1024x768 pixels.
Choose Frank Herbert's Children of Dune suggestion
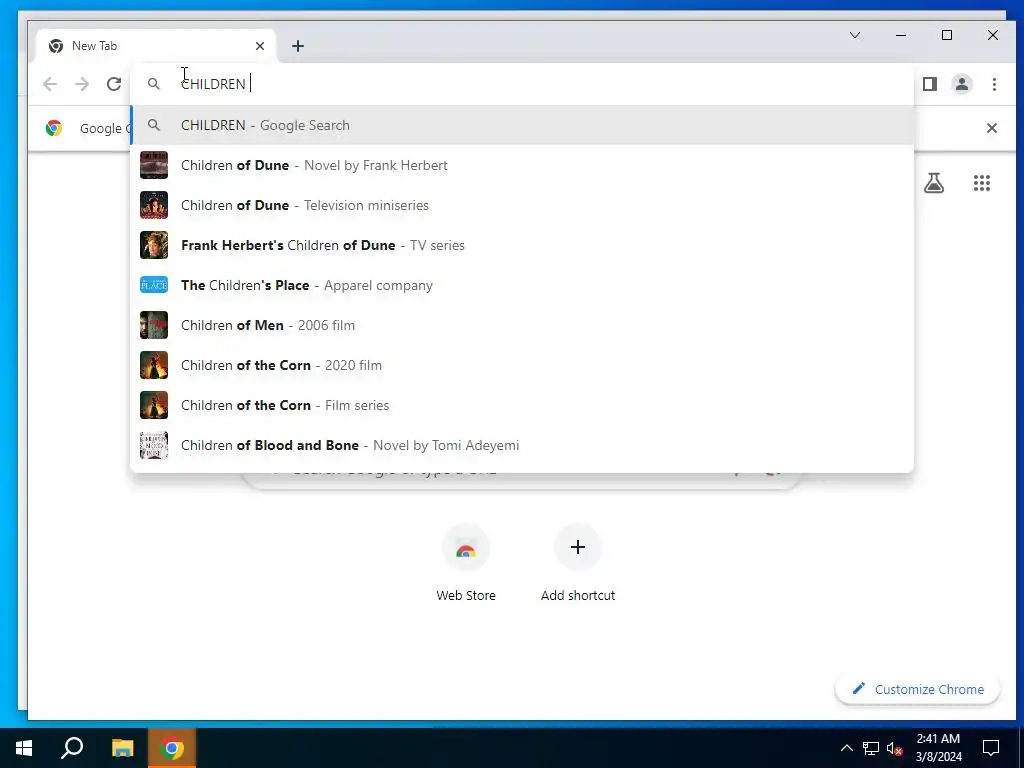[x=522, y=245]
